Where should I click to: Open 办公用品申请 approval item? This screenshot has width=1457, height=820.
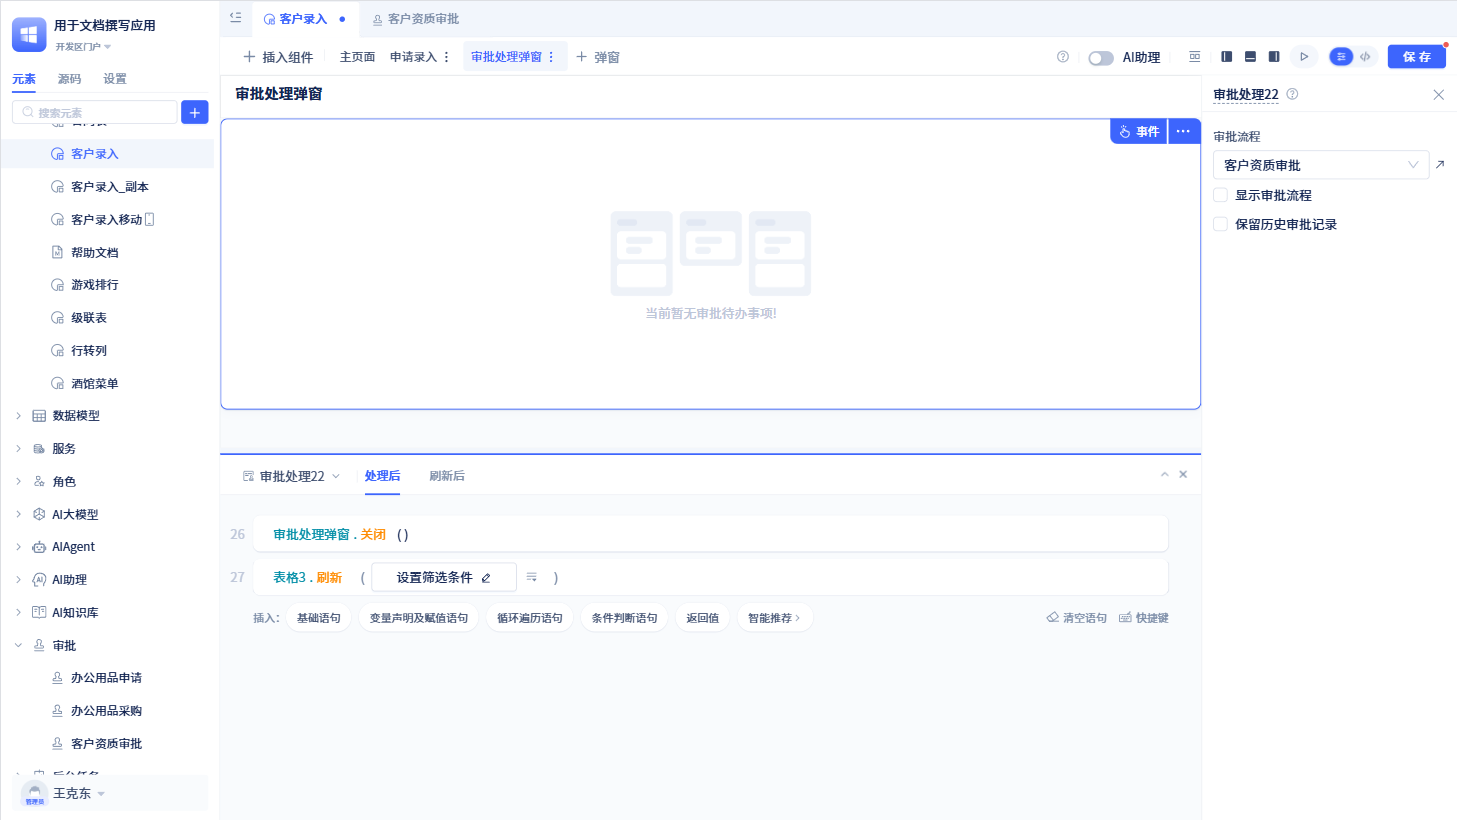click(108, 678)
